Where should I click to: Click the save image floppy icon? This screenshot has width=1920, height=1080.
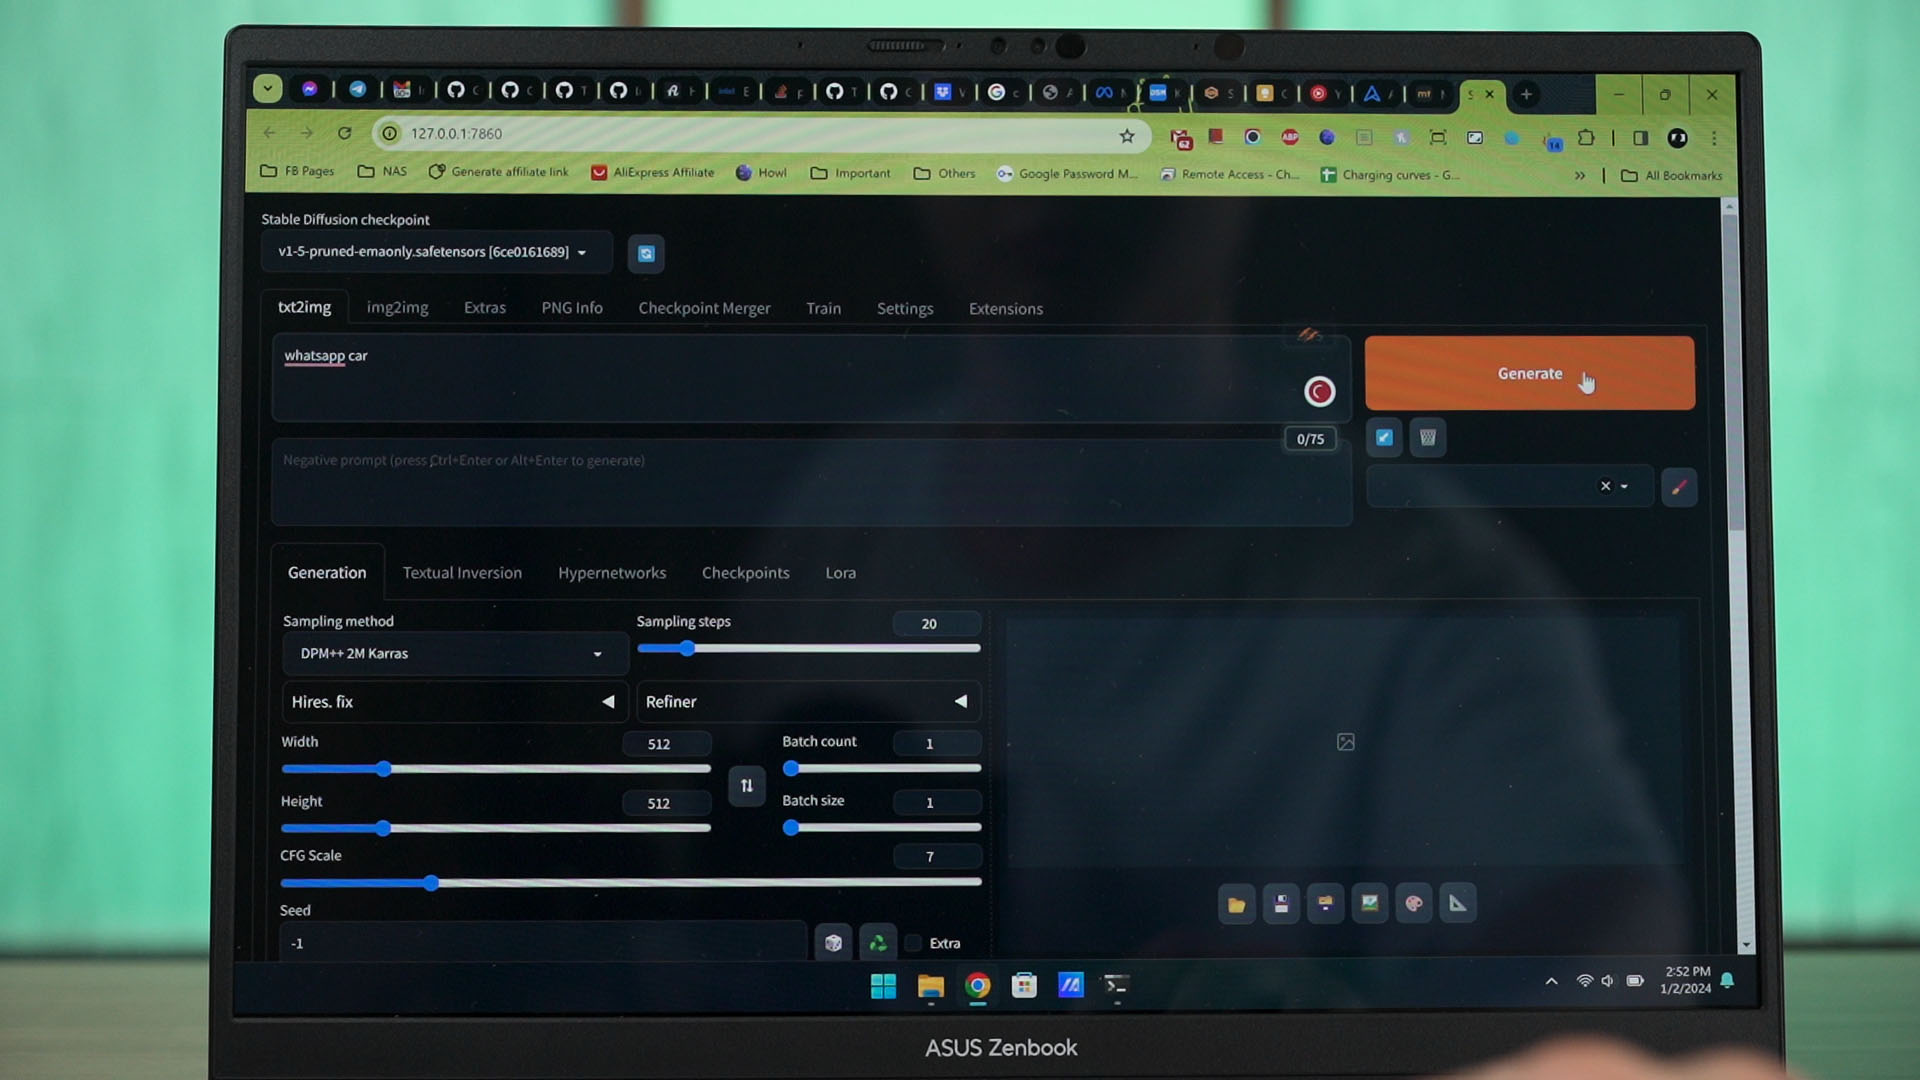(x=1281, y=904)
